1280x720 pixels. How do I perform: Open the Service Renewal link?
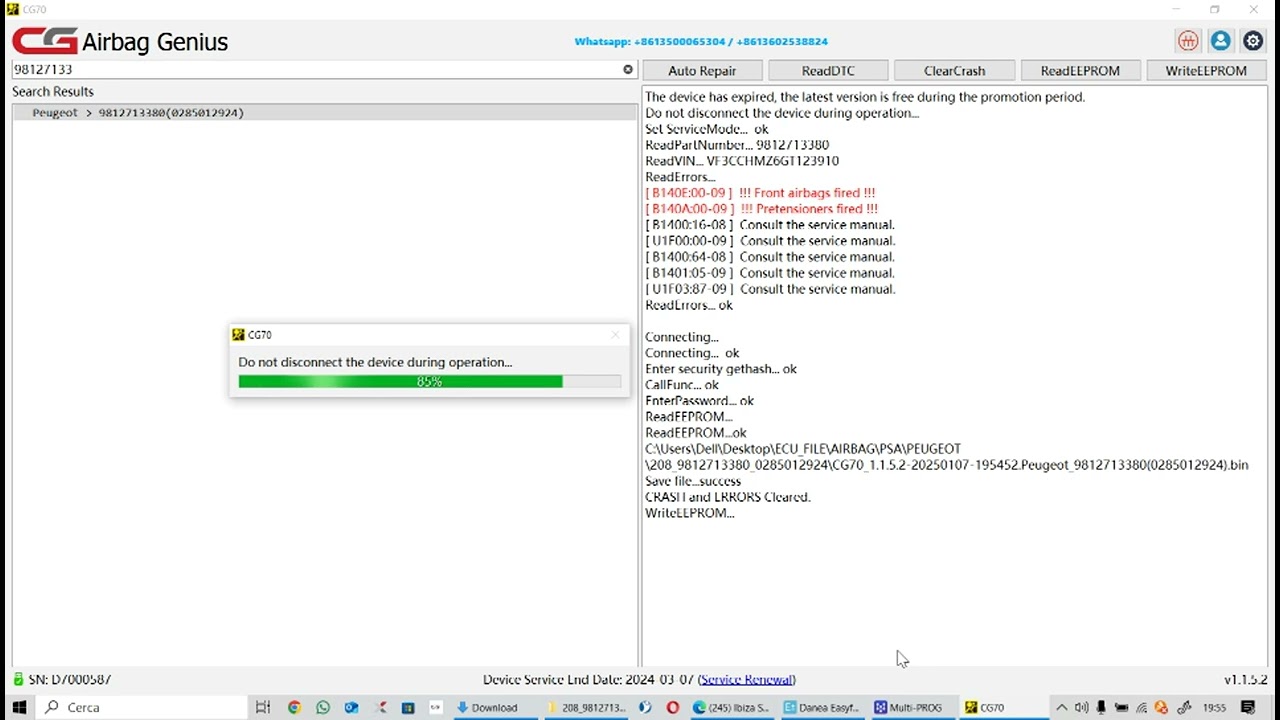click(x=747, y=680)
